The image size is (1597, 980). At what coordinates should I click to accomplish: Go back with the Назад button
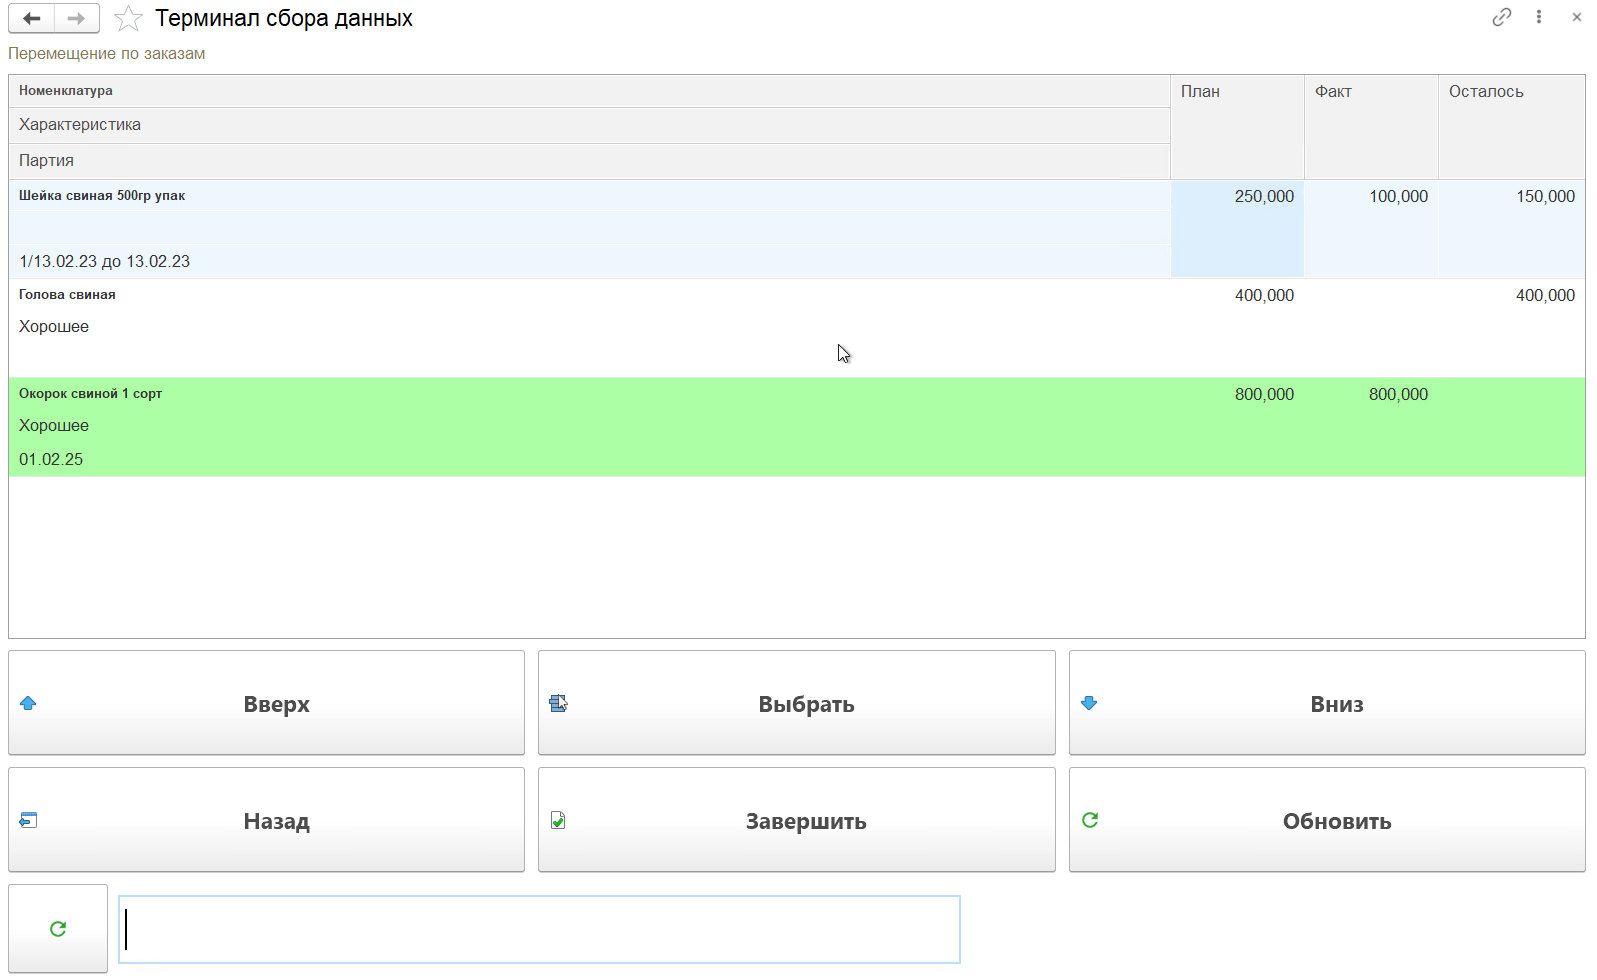pyautogui.click(x=266, y=820)
